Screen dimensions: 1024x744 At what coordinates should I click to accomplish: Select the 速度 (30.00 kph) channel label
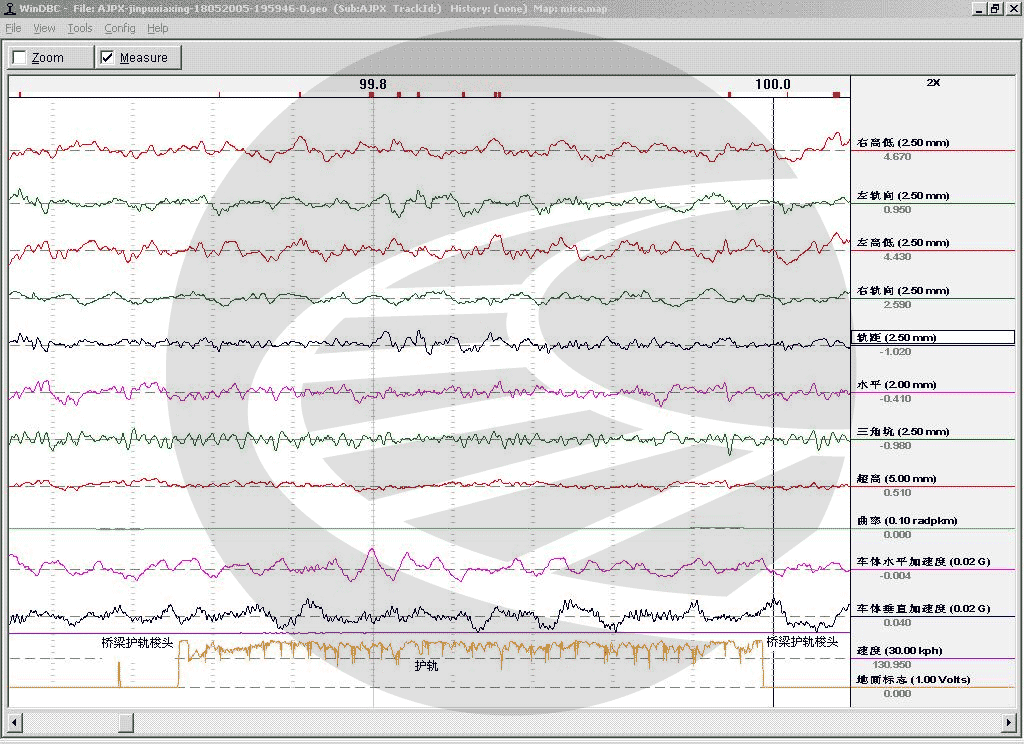(901, 651)
